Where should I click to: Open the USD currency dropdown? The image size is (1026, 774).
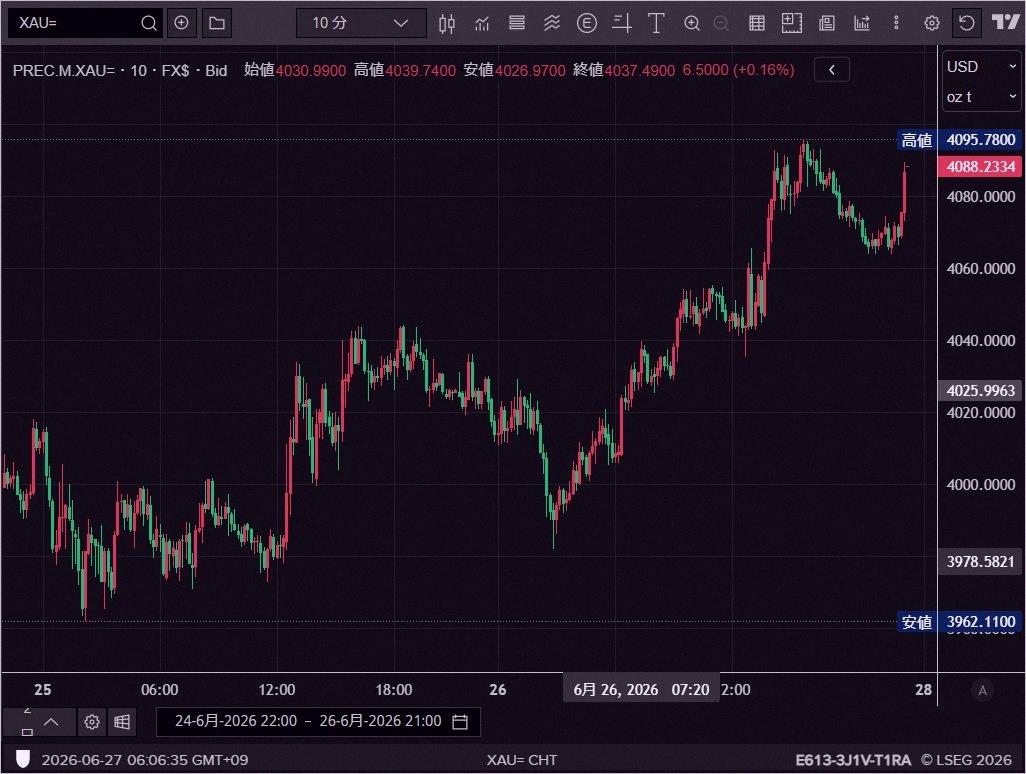(x=981, y=67)
